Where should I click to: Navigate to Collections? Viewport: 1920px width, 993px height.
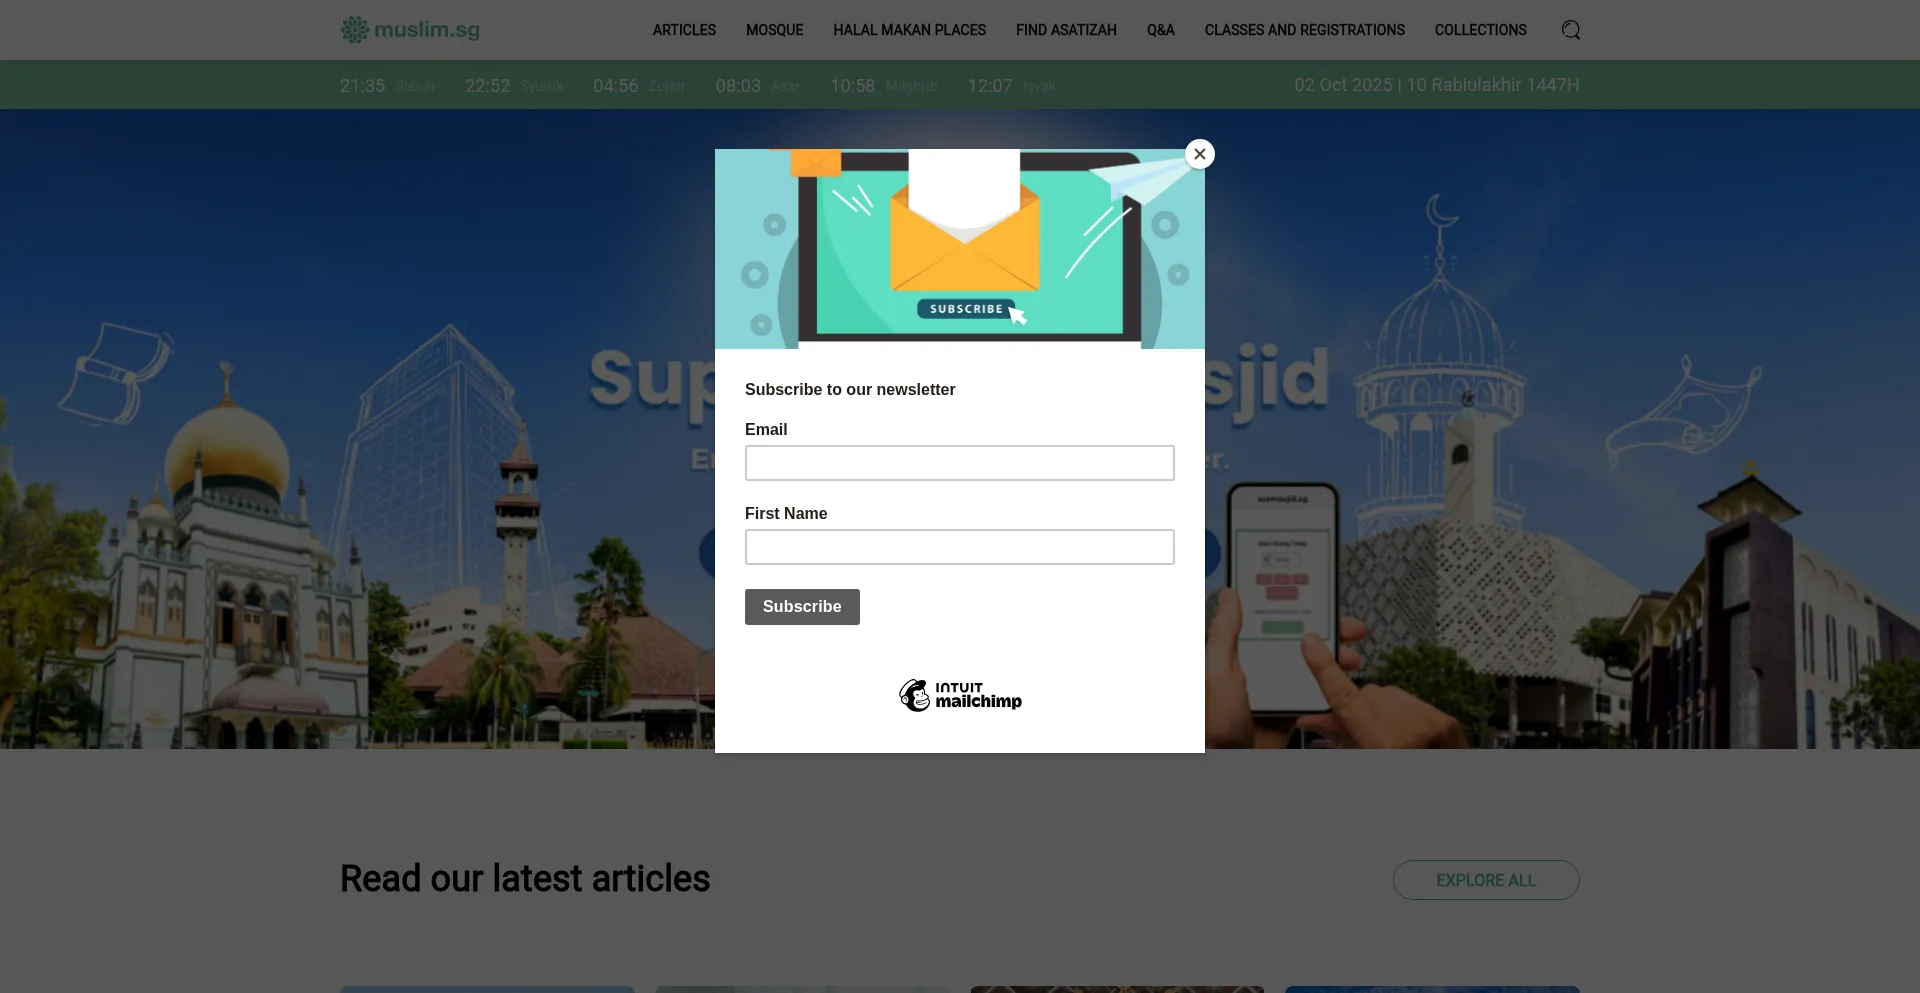tap(1480, 30)
